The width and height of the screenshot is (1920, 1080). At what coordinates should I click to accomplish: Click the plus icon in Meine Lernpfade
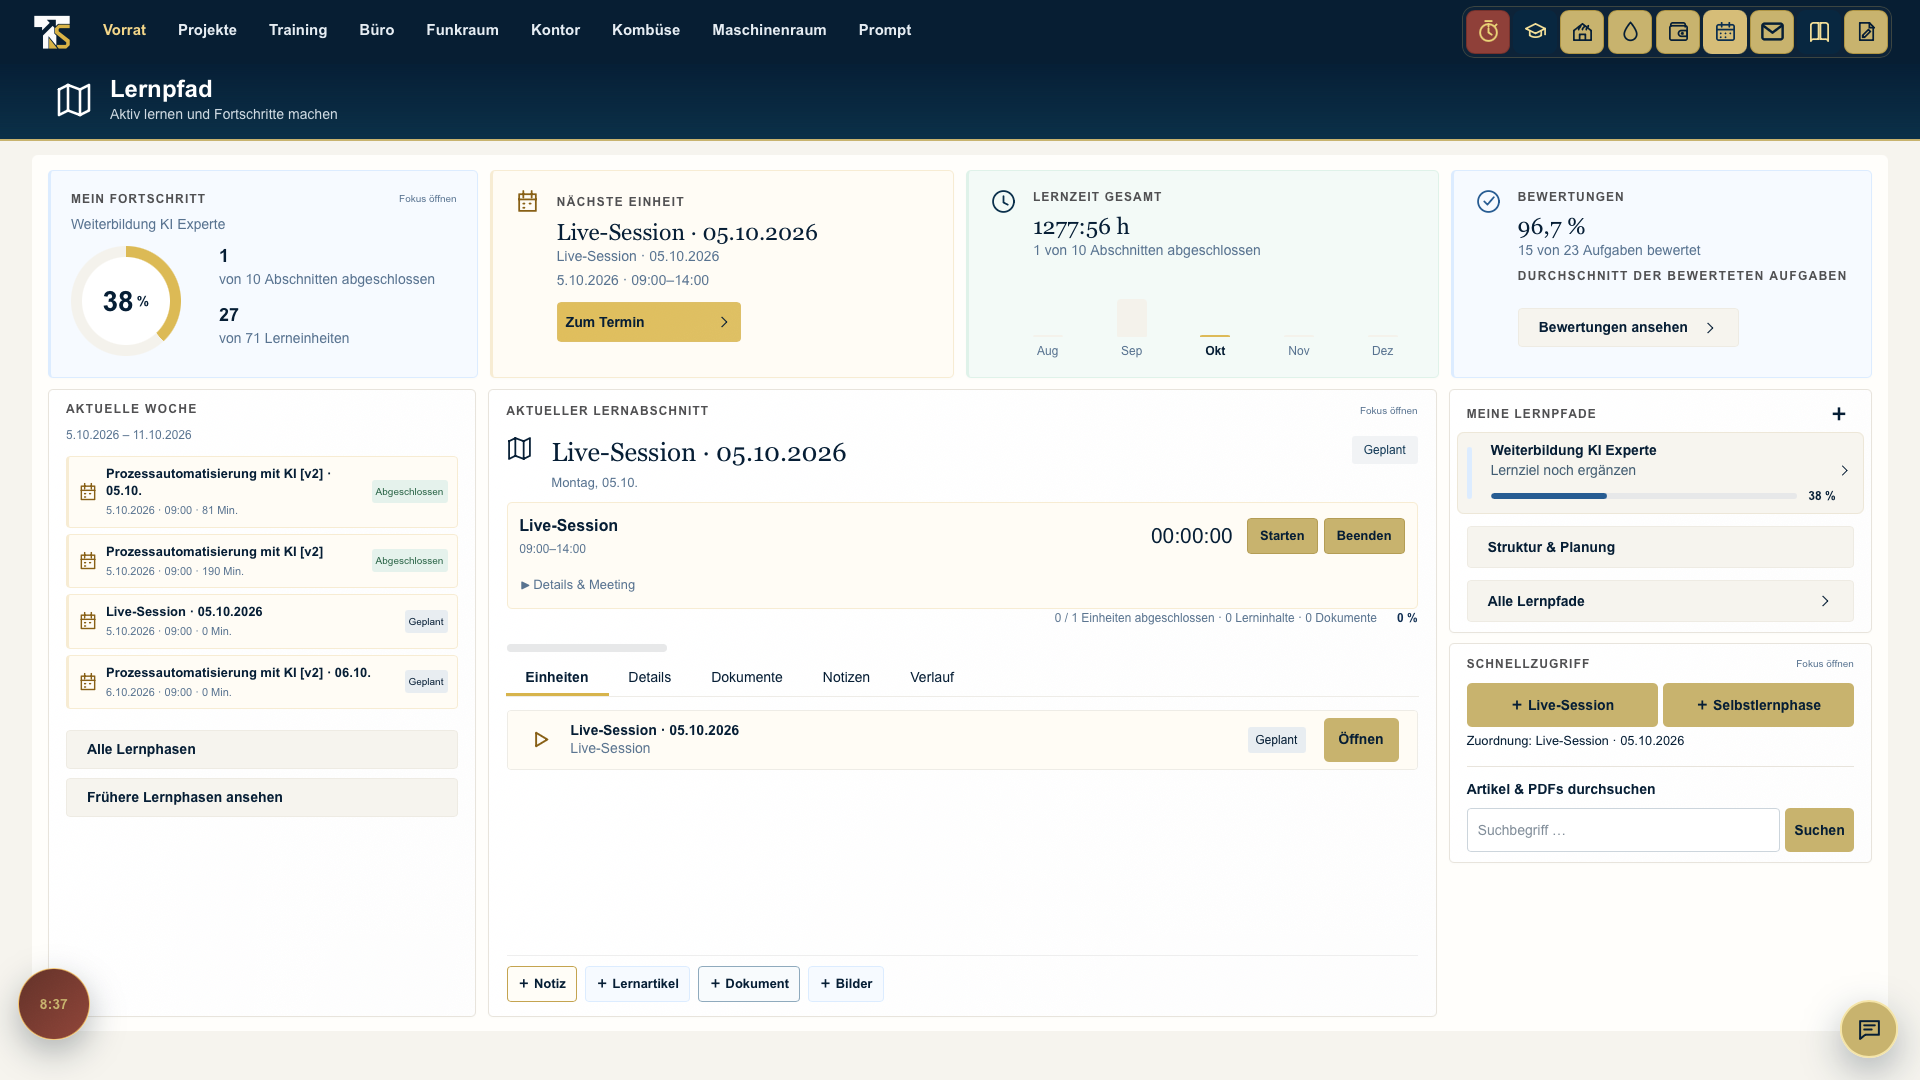tap(1838, 414)
